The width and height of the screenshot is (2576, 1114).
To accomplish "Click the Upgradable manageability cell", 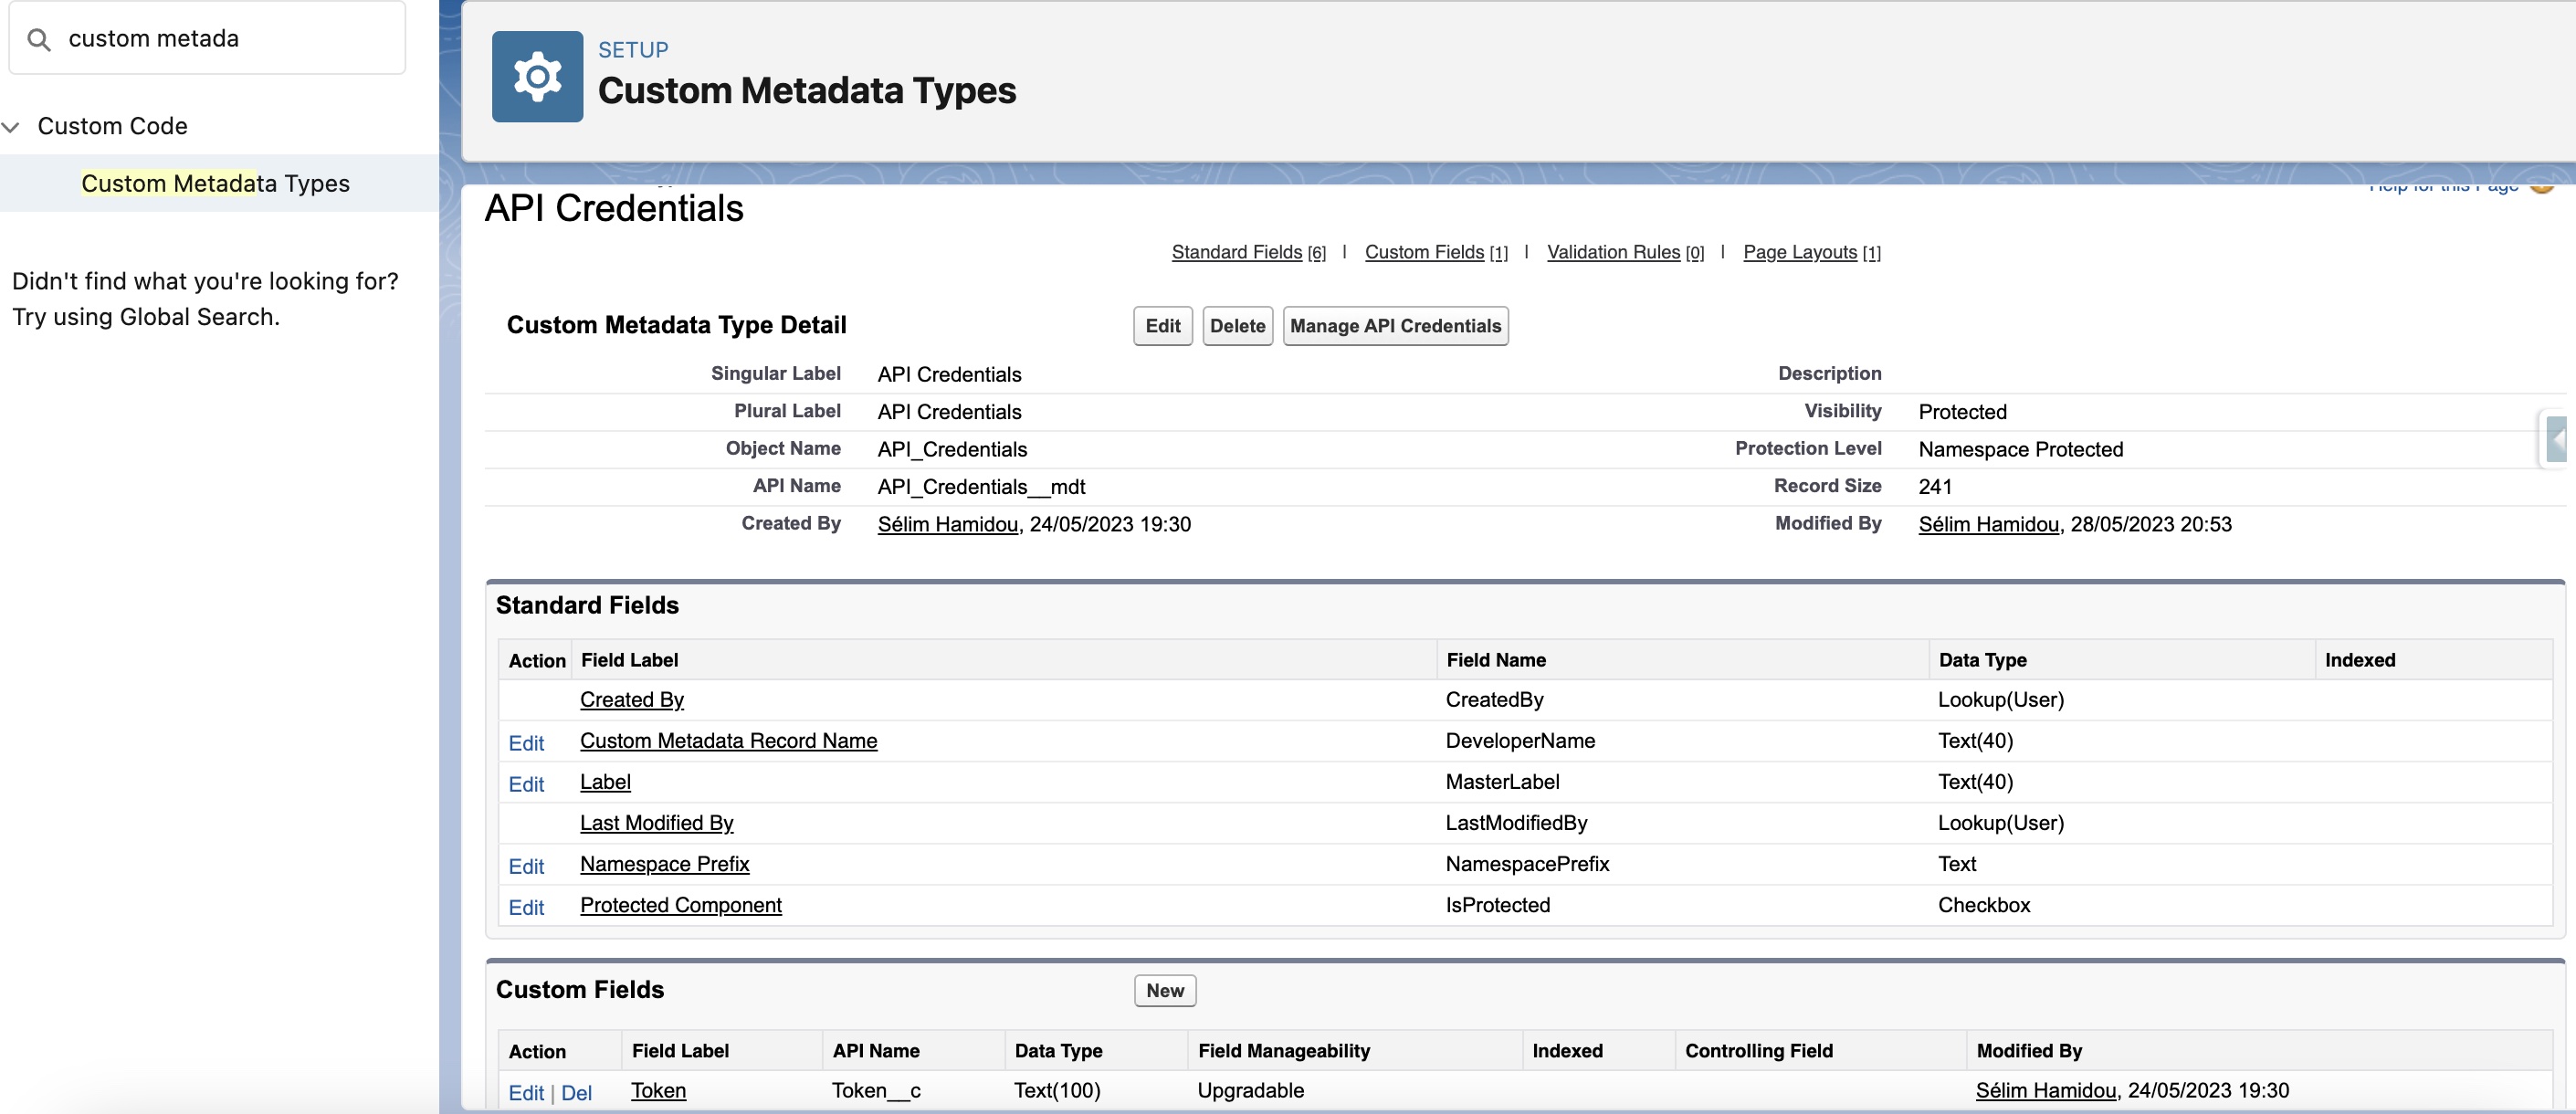I will click(1250, 1091).
